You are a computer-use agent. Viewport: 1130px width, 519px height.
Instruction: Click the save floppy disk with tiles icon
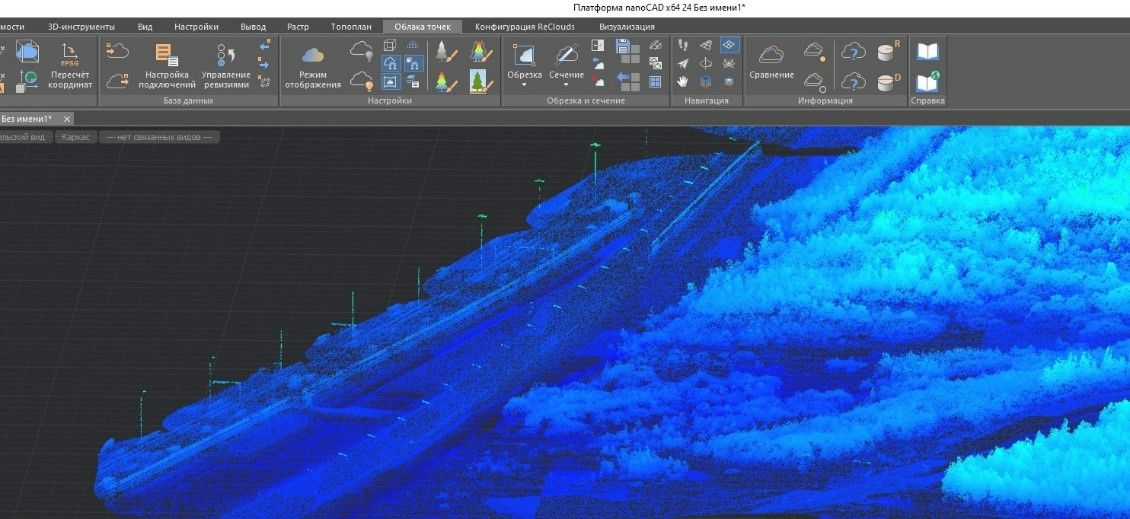628,49
